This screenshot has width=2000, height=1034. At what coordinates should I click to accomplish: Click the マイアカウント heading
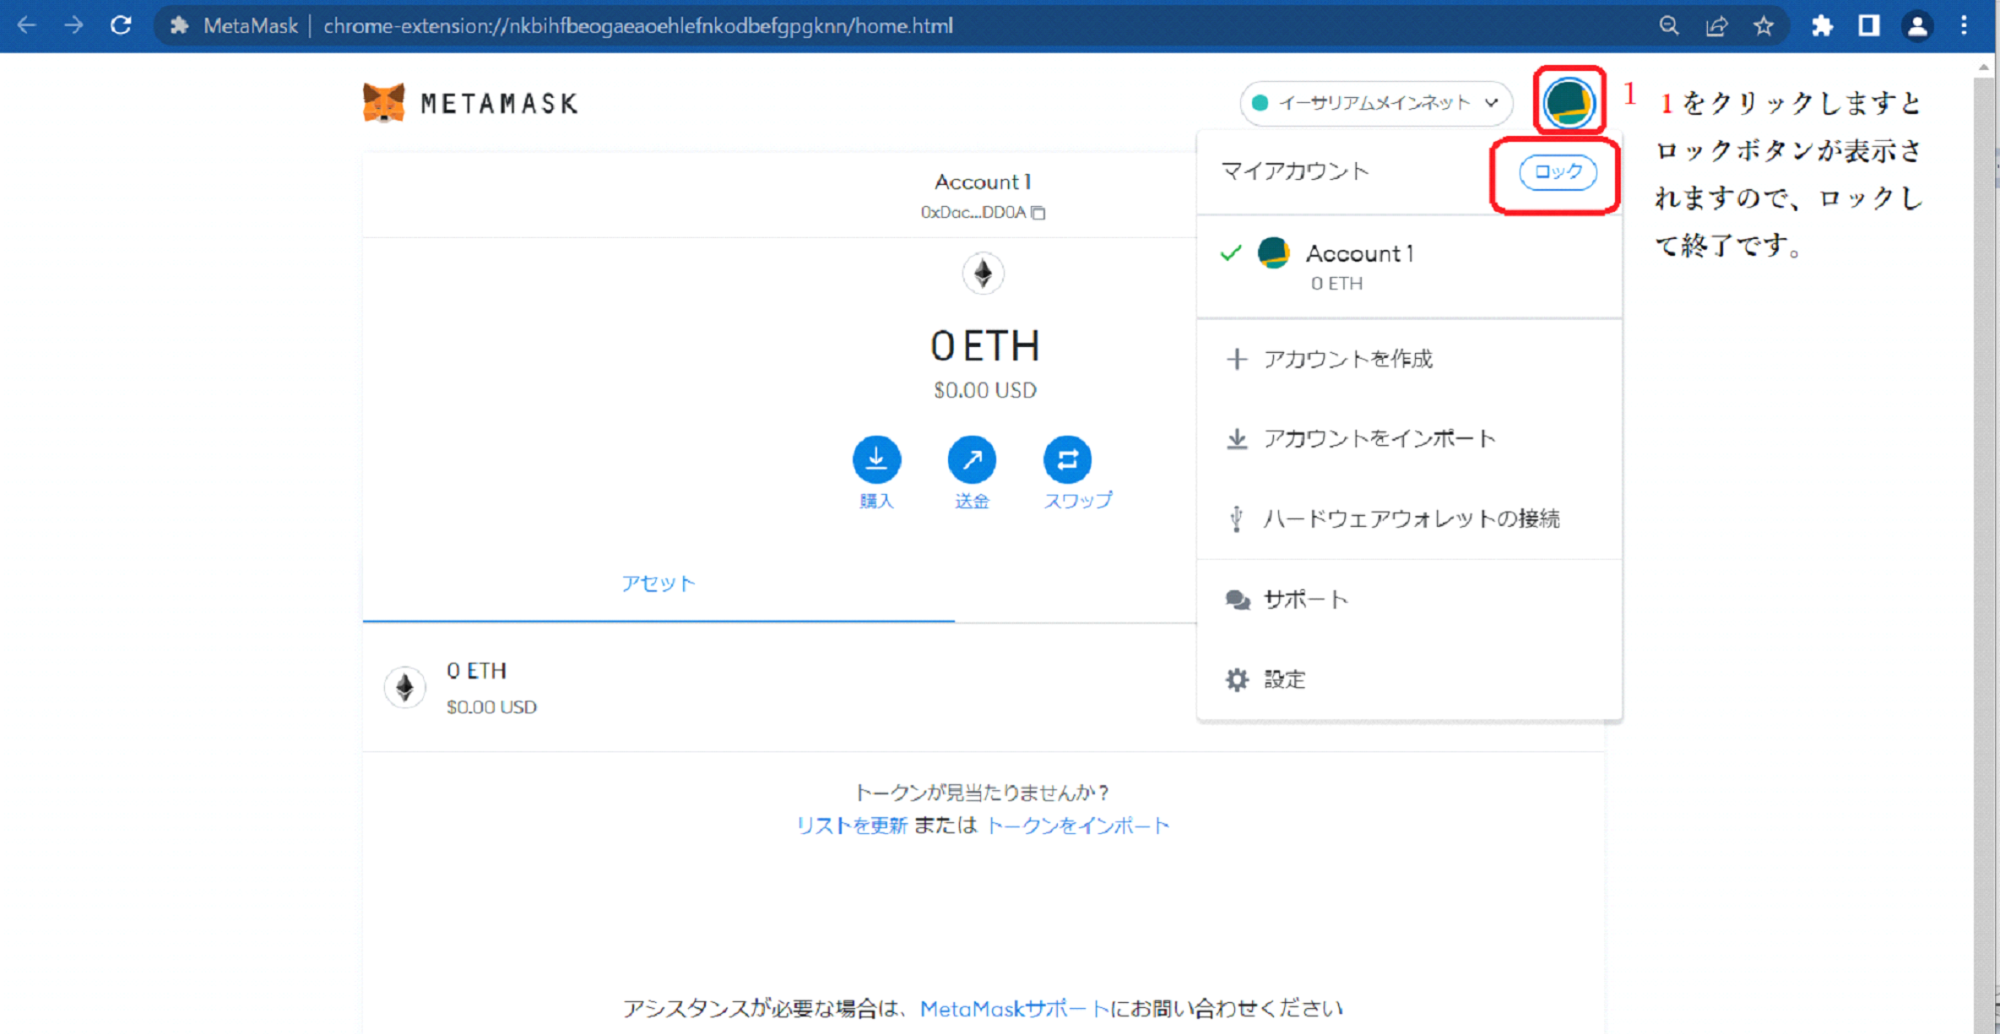click(x=1295, y=172)
